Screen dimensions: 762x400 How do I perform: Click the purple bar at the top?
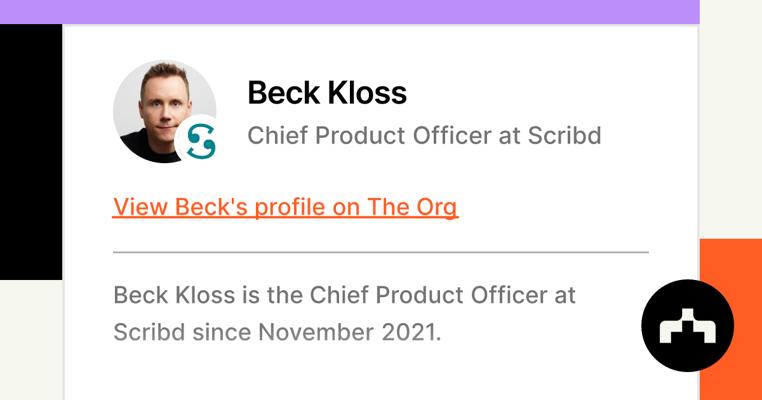[x=350, y=11]
